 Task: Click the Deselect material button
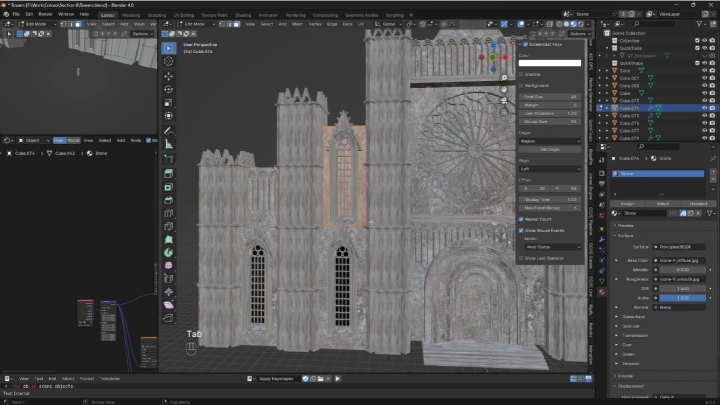(698, 204)
